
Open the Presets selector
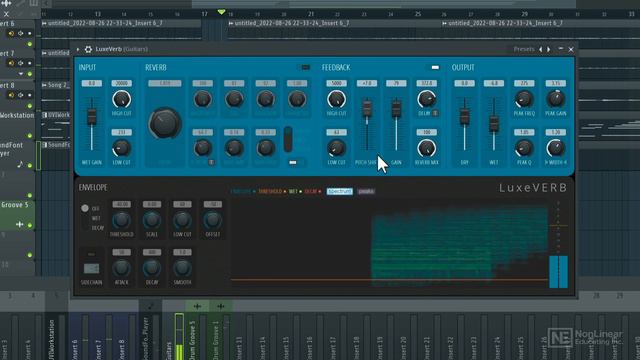pos(524,49)
